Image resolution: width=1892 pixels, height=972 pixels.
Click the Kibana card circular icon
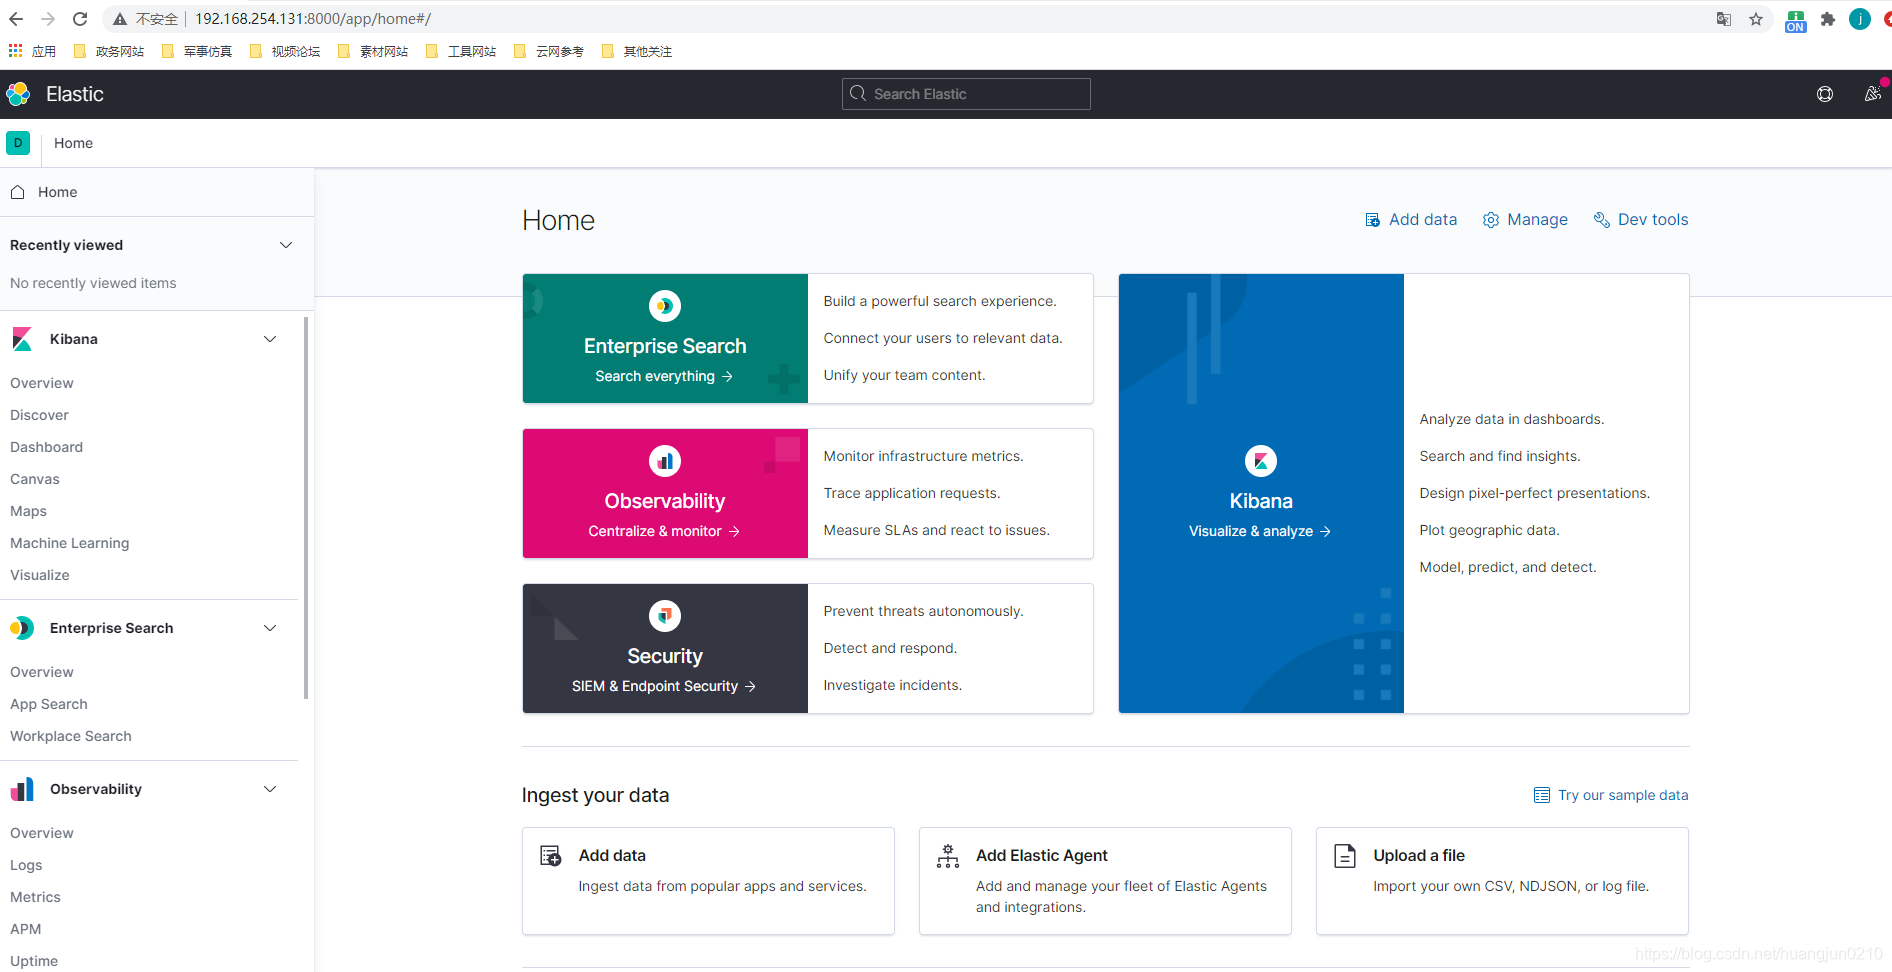tap(1261, 461)
